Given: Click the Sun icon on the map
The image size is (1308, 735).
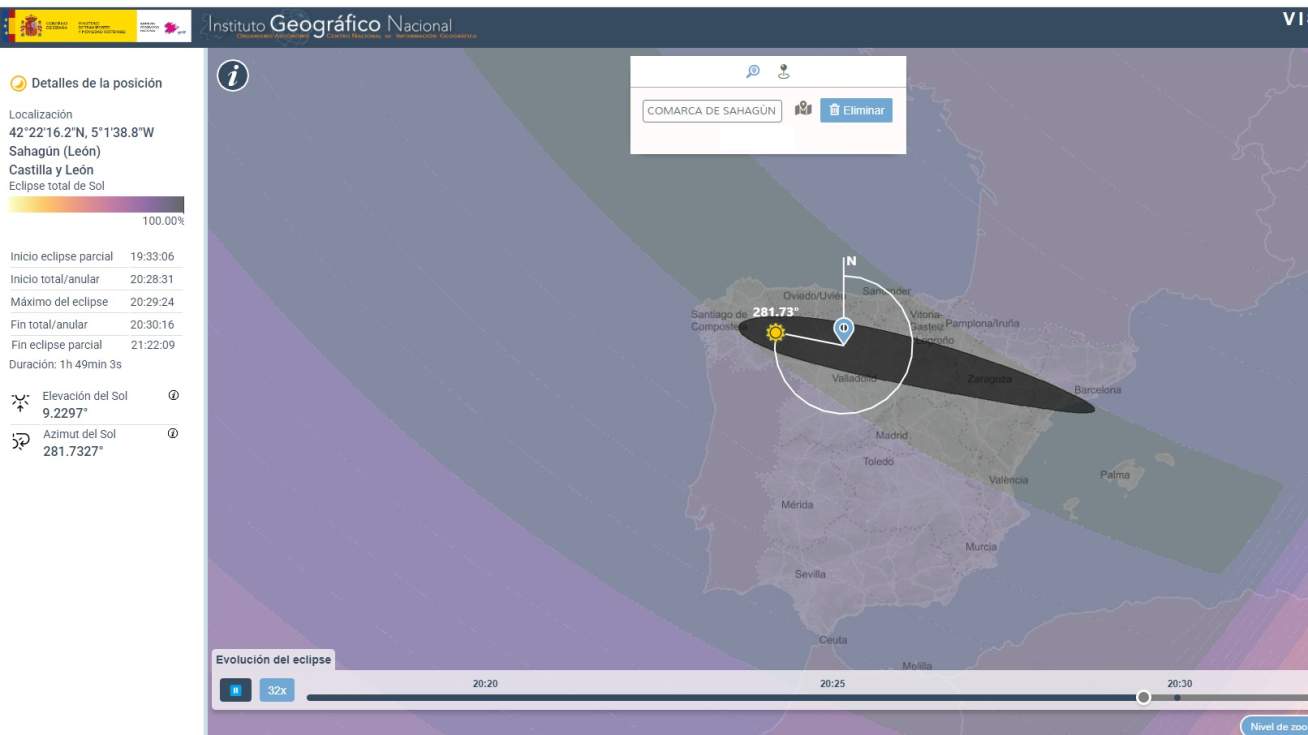Looking at the screenshot, I should (x=775, y=333).
